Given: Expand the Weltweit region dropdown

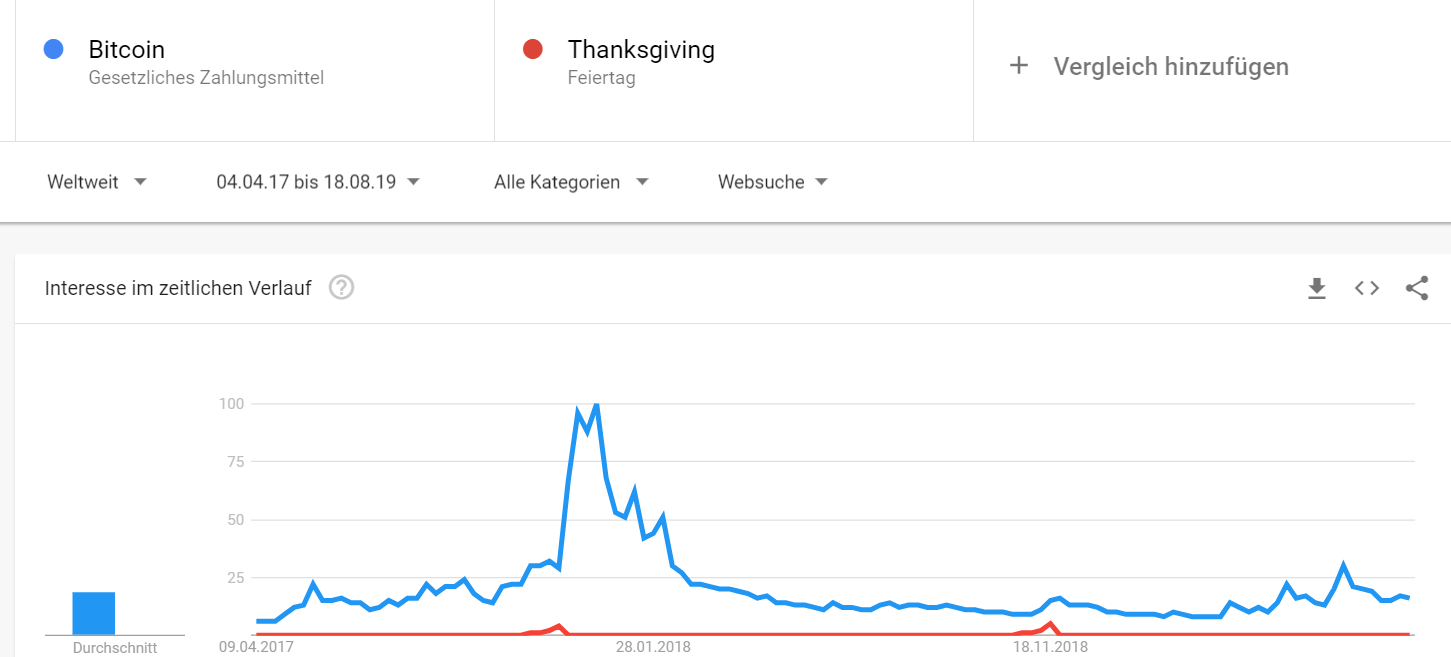Looking at the screenshot, I should pyautogui.click(x=97, y=182).
